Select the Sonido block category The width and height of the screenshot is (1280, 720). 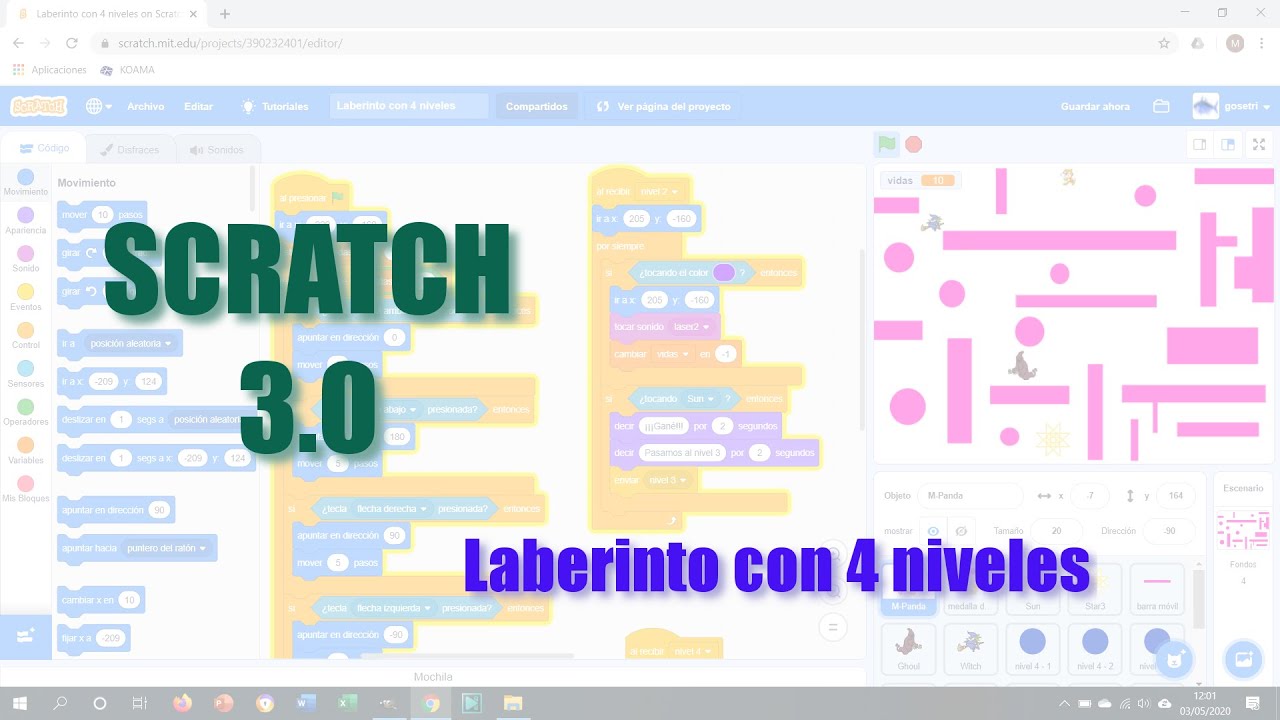pos(25,259)
